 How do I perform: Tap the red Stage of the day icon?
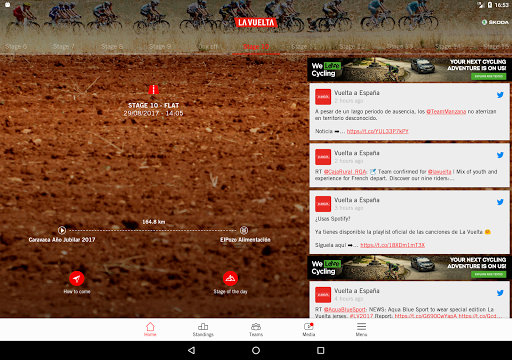pyautogui.click(x=230, y=279)
